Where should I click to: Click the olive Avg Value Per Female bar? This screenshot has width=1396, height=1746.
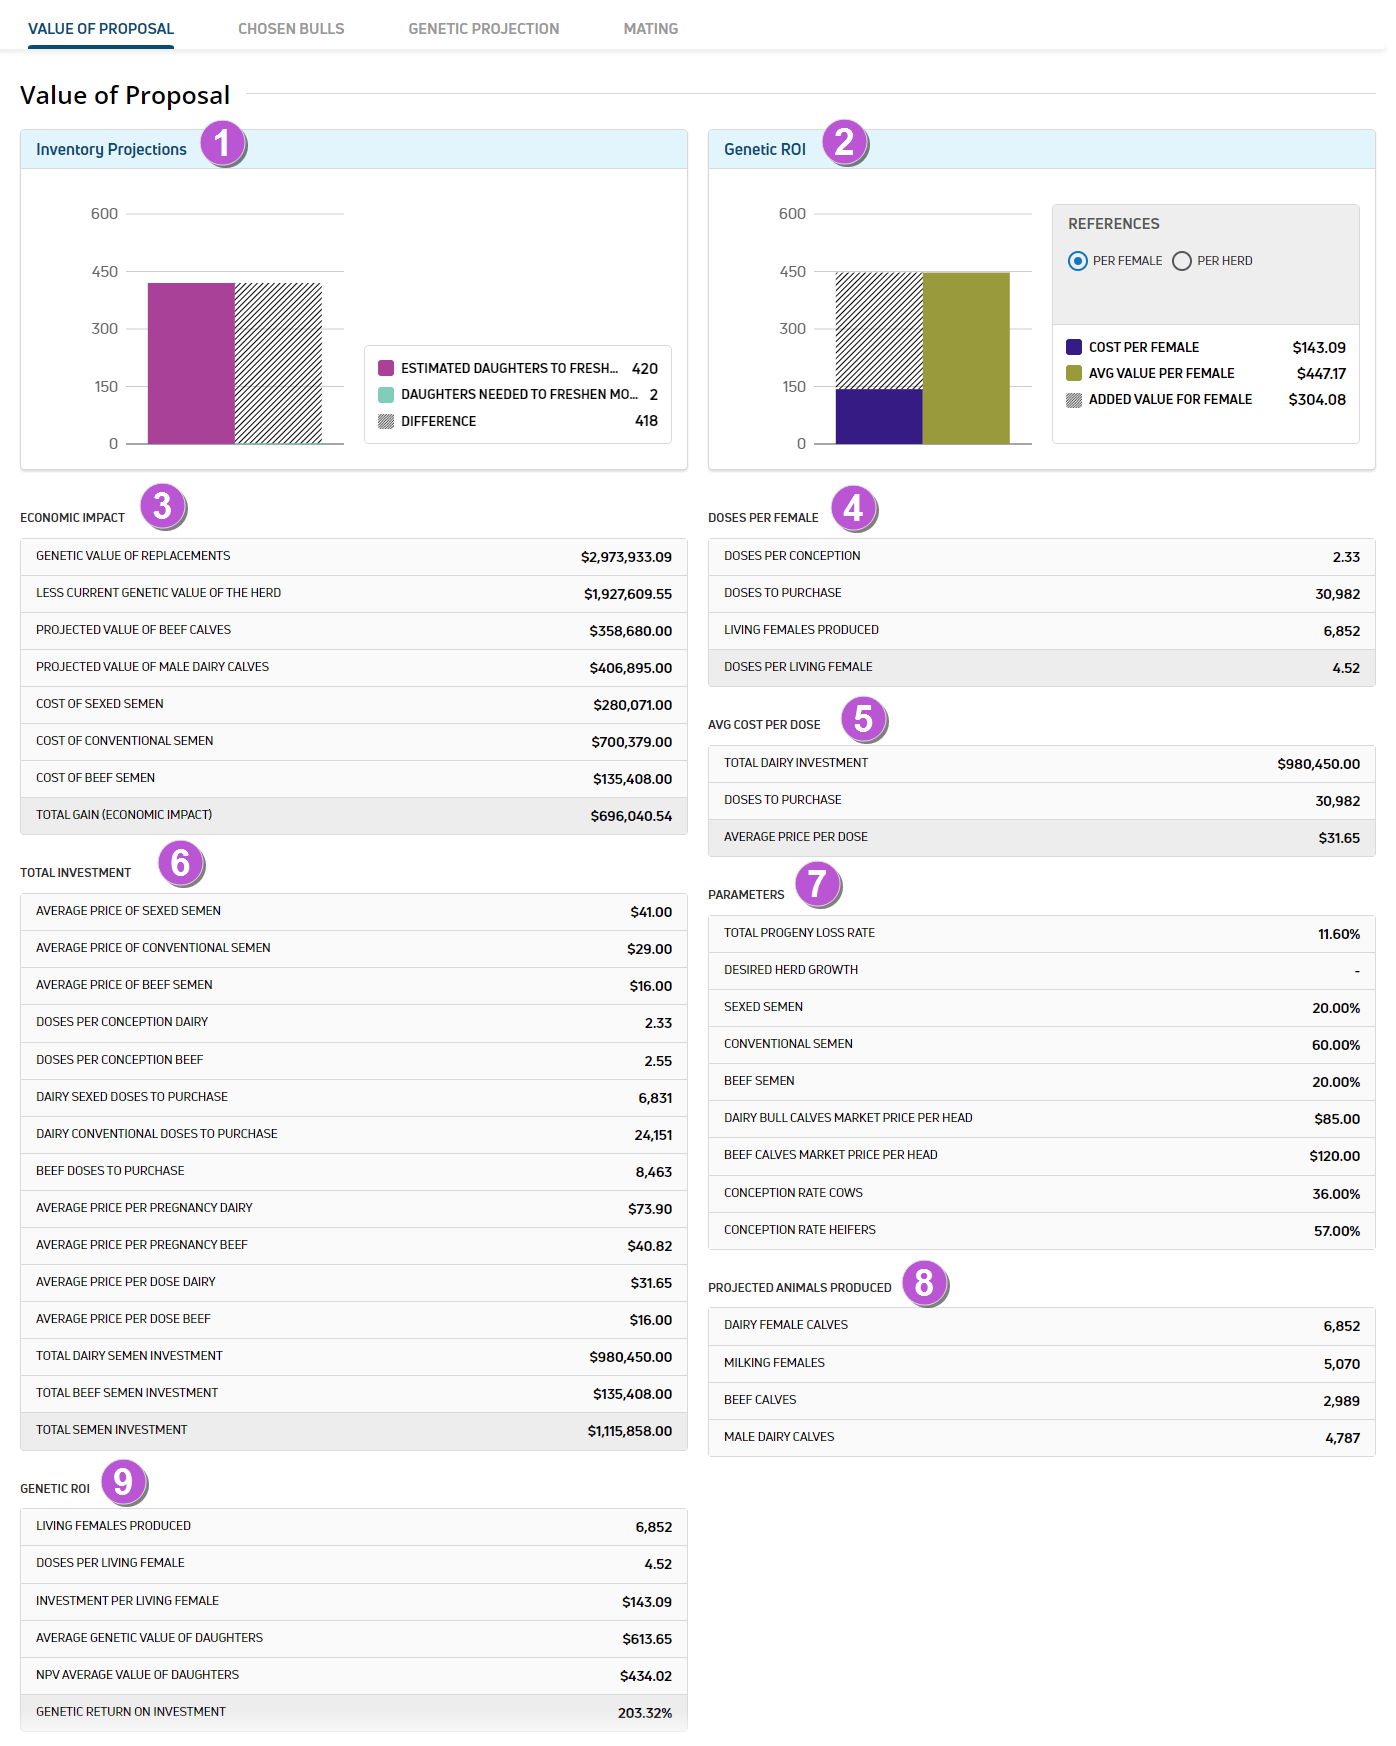[966, 358]
